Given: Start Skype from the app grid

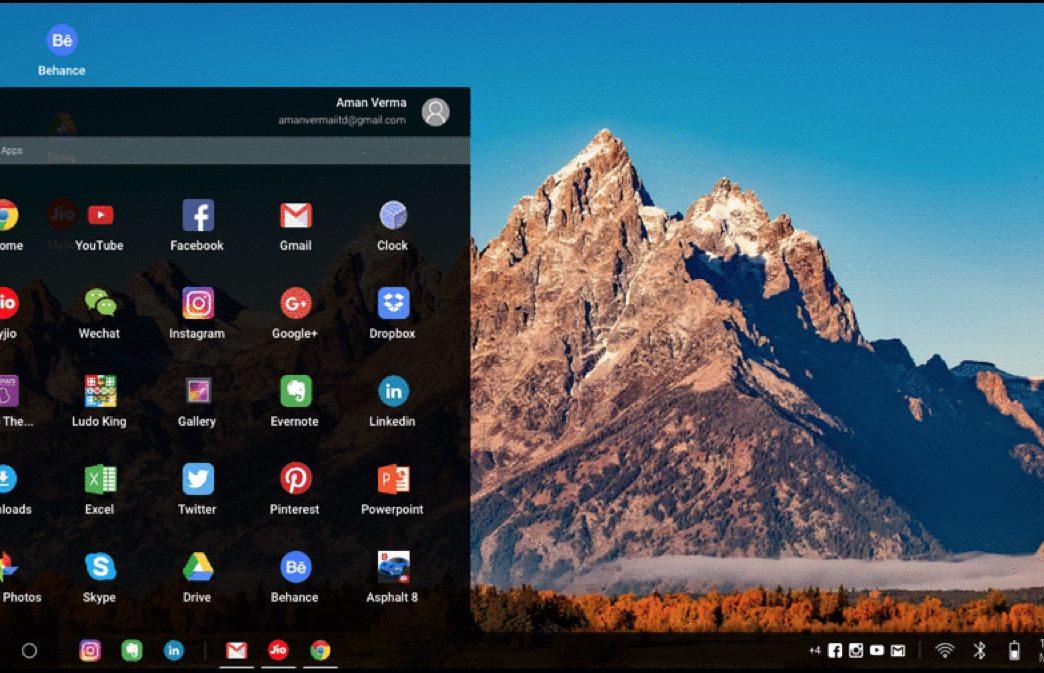Looking at the screenshot, I should tap(100, 568).
